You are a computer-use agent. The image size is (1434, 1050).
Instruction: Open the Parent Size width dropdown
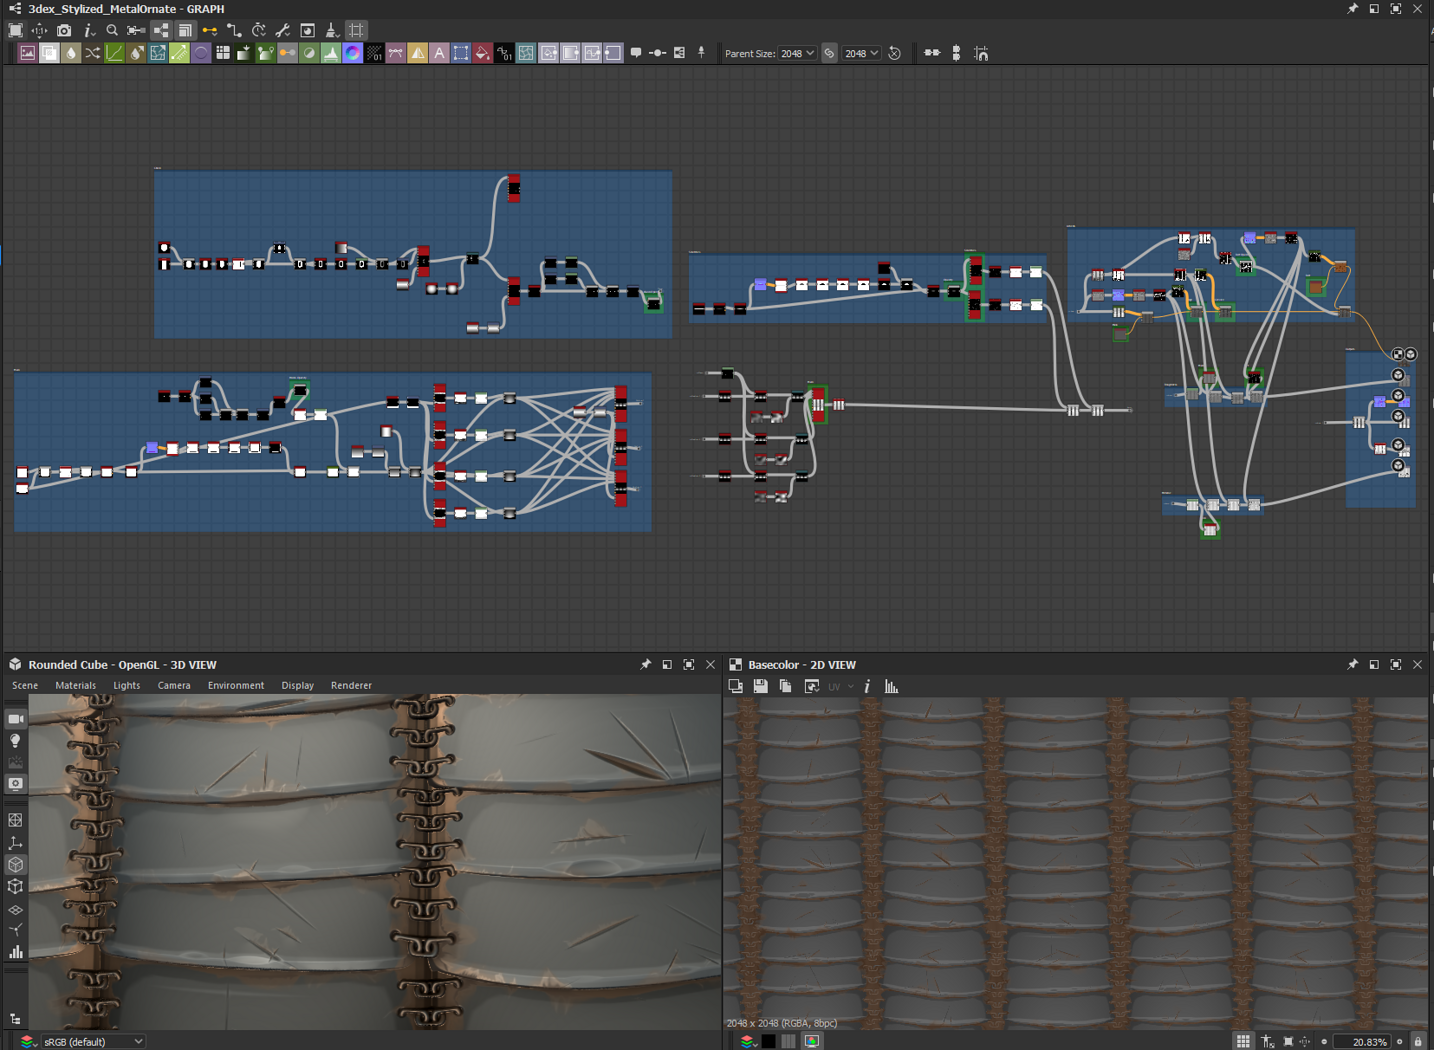coord(798,53)
